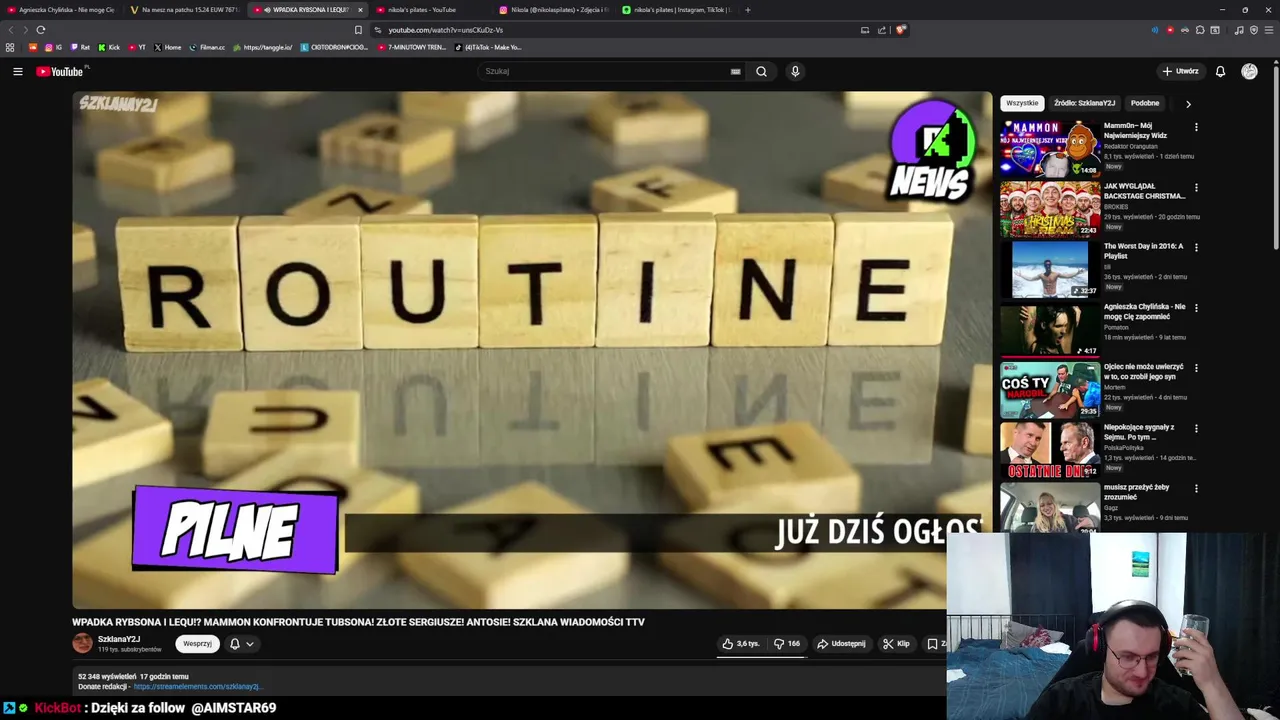
Task: Switch to Agnieszka Chylińska browser tab
Action: pos(60,10)
